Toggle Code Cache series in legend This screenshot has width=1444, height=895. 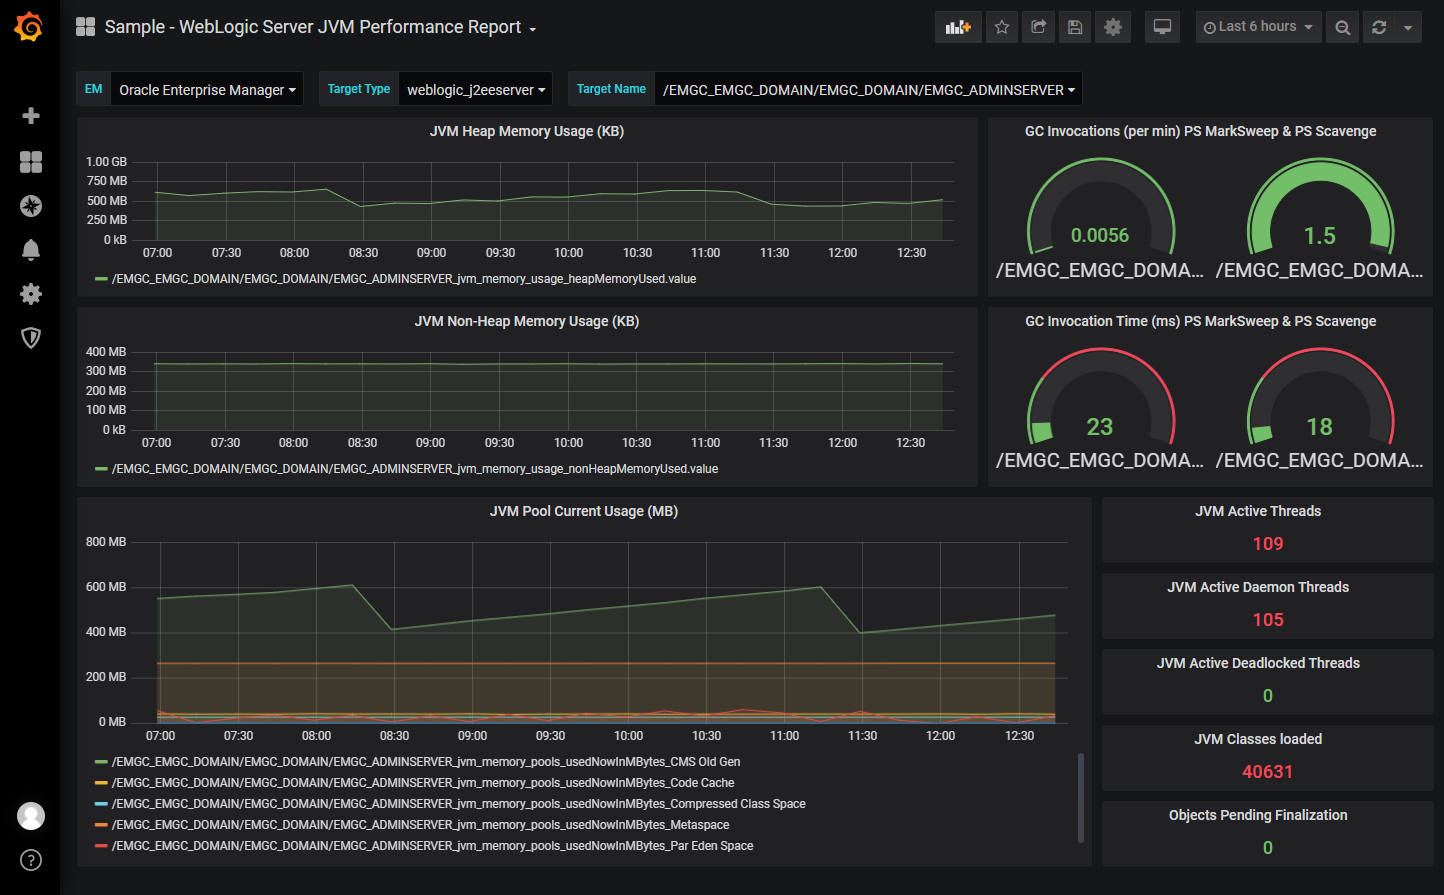pyautogui.click(x=423, y=783)
